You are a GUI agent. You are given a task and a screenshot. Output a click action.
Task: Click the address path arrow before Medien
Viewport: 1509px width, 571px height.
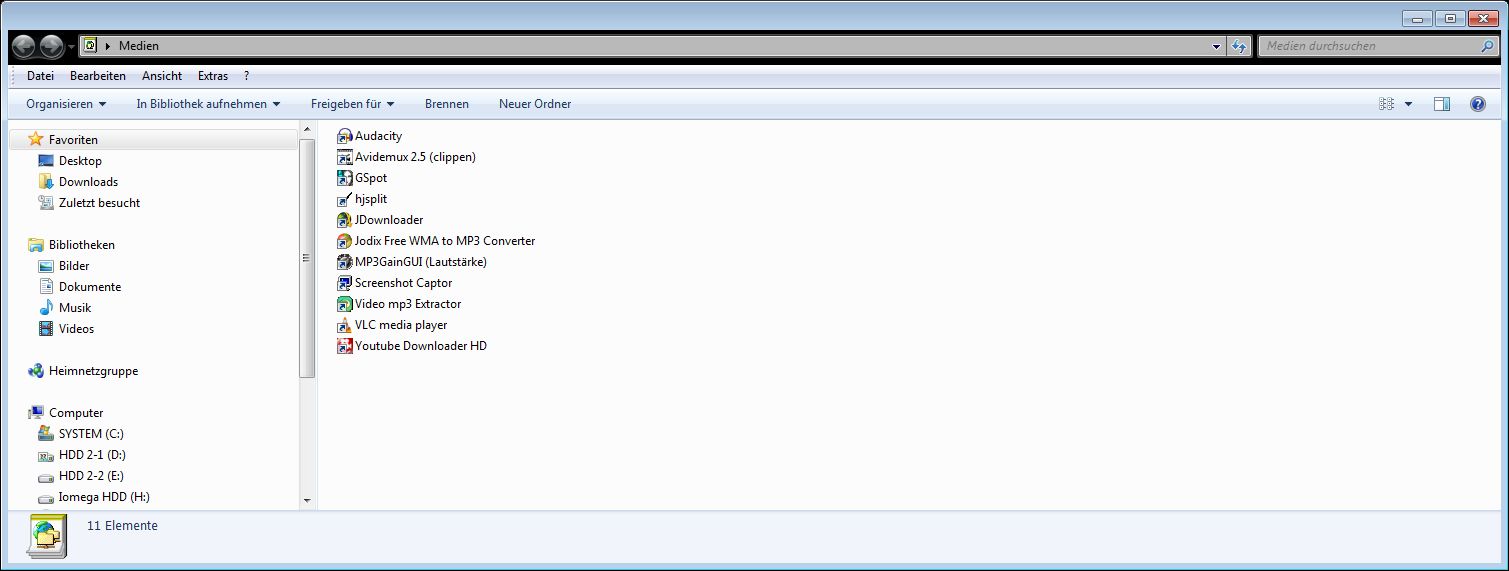108,46
